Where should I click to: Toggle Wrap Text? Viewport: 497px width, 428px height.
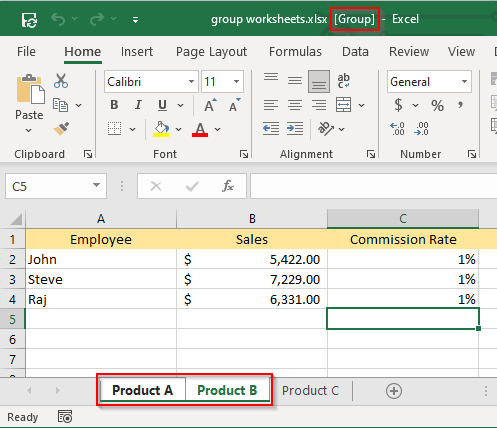coord(343,81)
